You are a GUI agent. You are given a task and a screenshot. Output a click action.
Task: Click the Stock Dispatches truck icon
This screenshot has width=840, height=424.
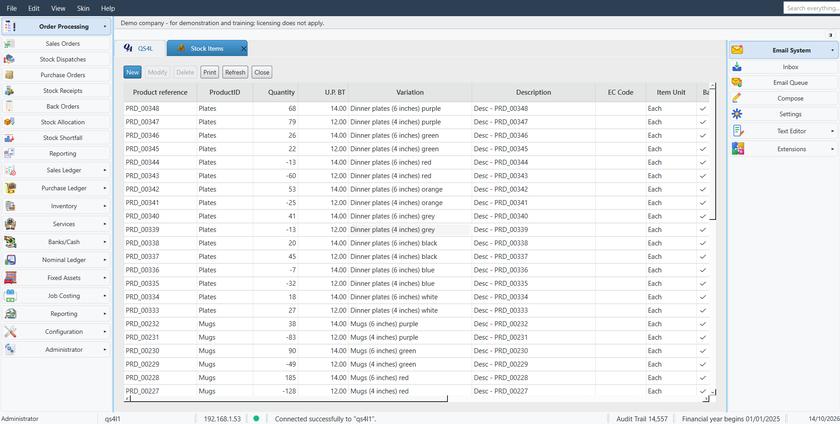tap(9, 59)
